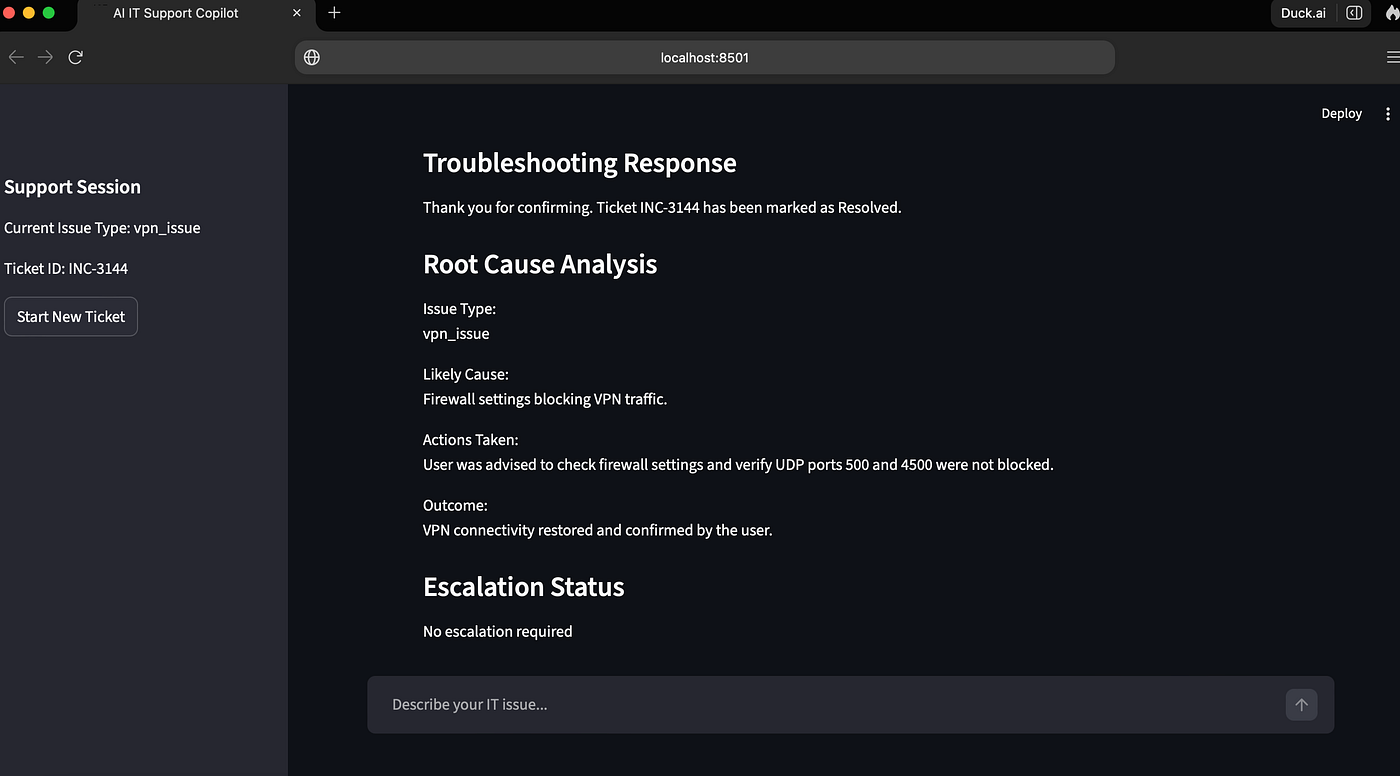Open a new tab with the plus icon
This screenshot has height=776, width=1400.
[334, 13]
